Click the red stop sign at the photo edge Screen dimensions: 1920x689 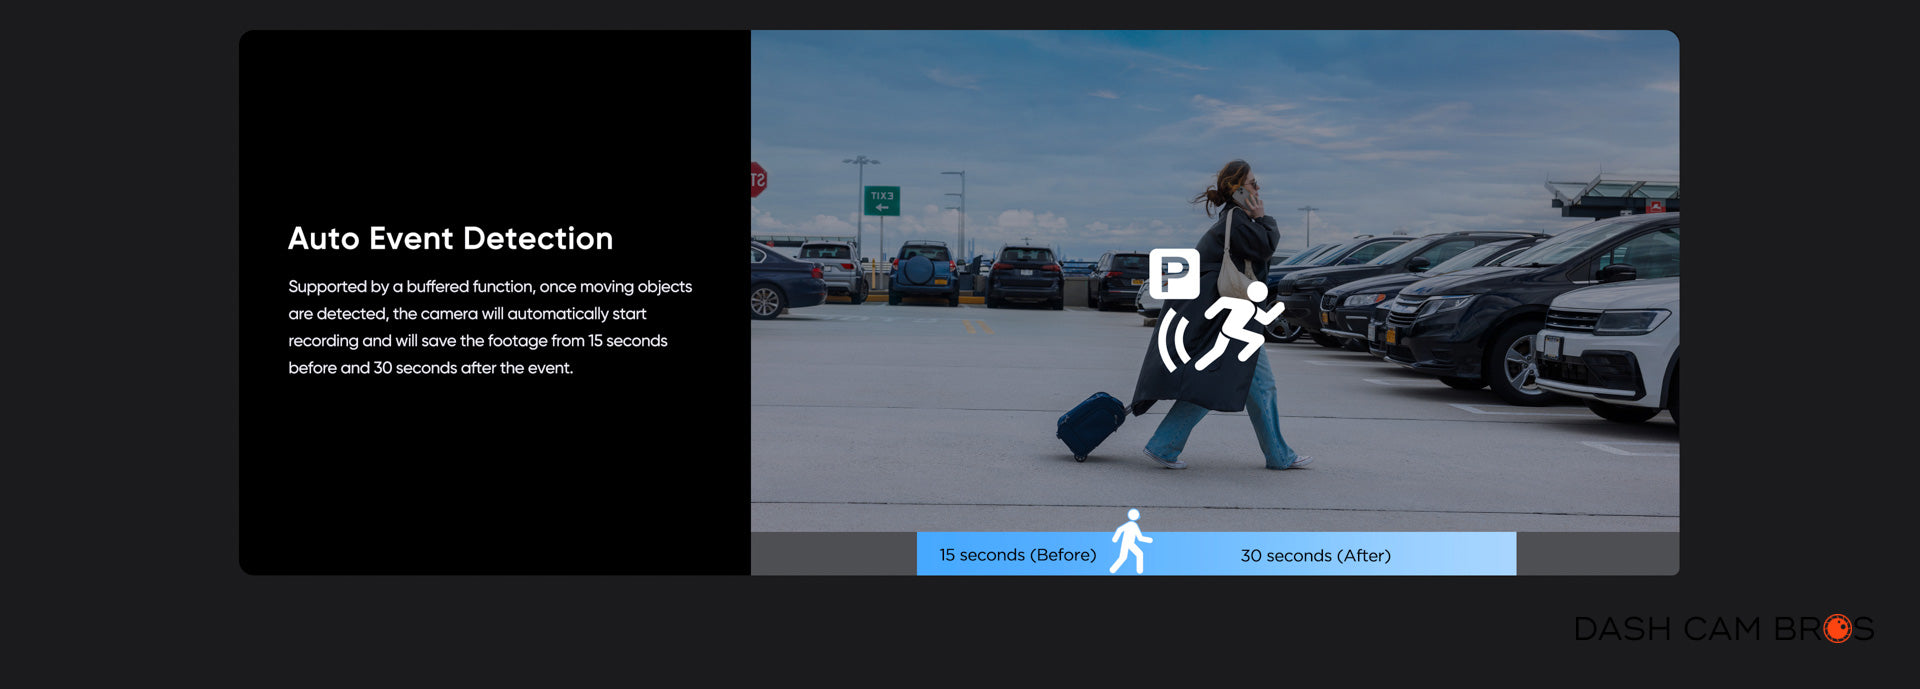click(758, 180)
